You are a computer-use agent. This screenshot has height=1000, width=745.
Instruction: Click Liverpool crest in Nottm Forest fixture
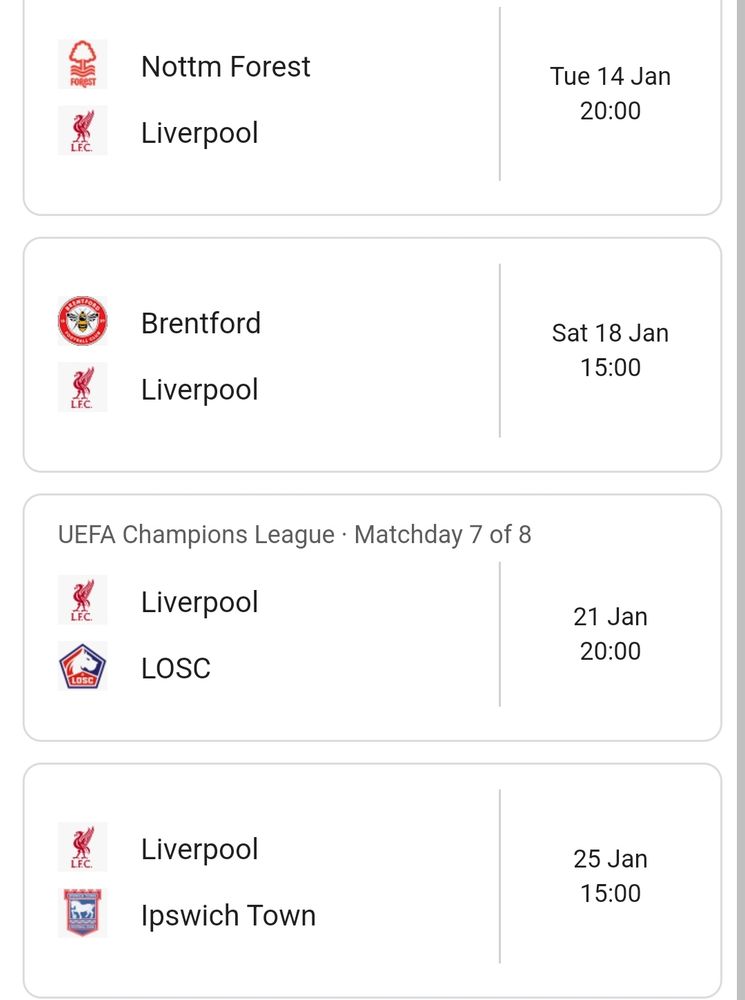tap(82, 131)
